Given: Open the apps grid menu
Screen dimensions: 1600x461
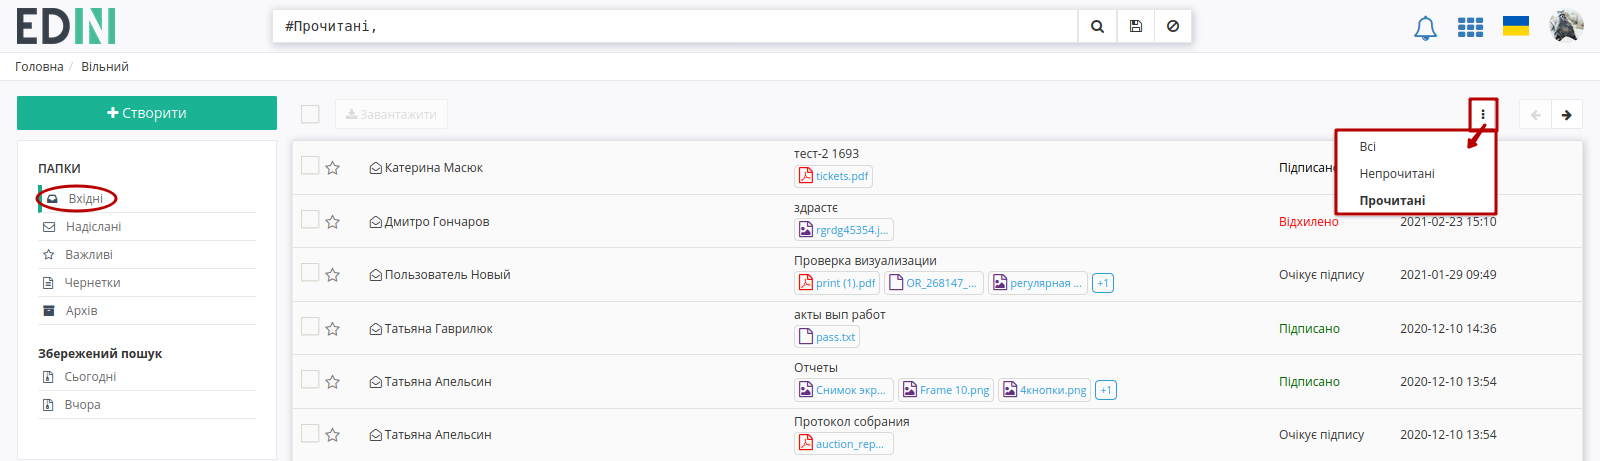Looking at the screenshot, I should [1470, 27].
